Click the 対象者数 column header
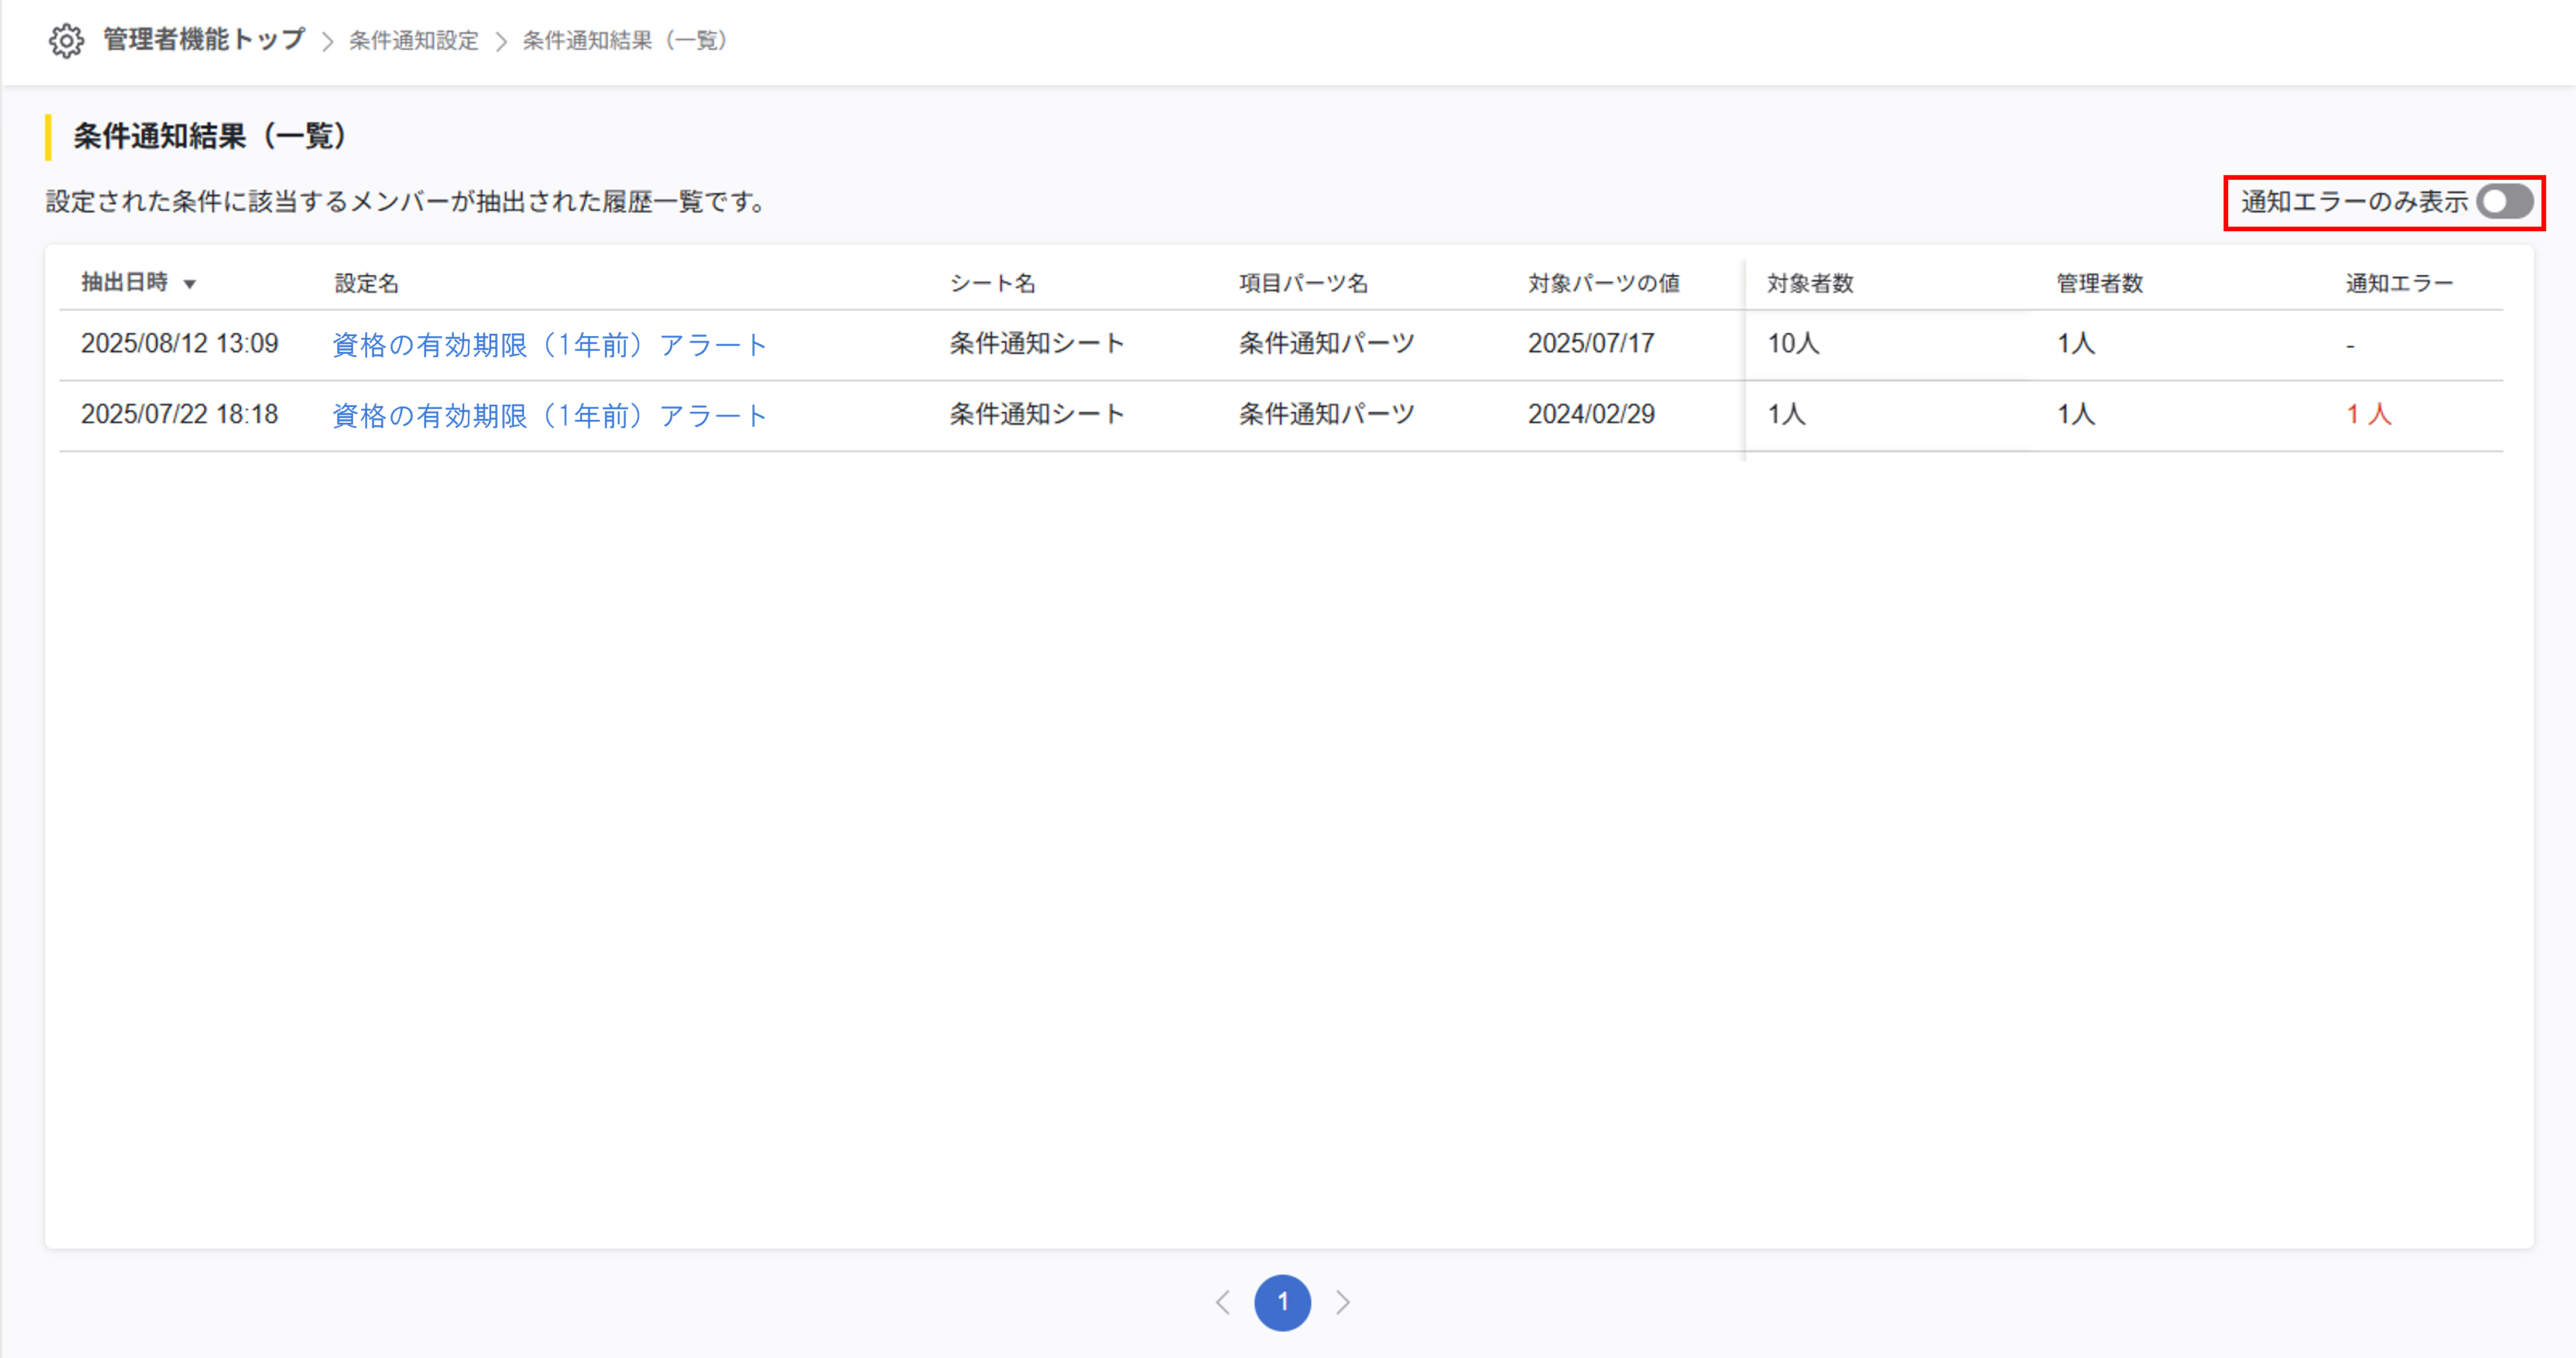Image resolution: width=2576 pixels, height=1358 pixels. (1810, 284)
